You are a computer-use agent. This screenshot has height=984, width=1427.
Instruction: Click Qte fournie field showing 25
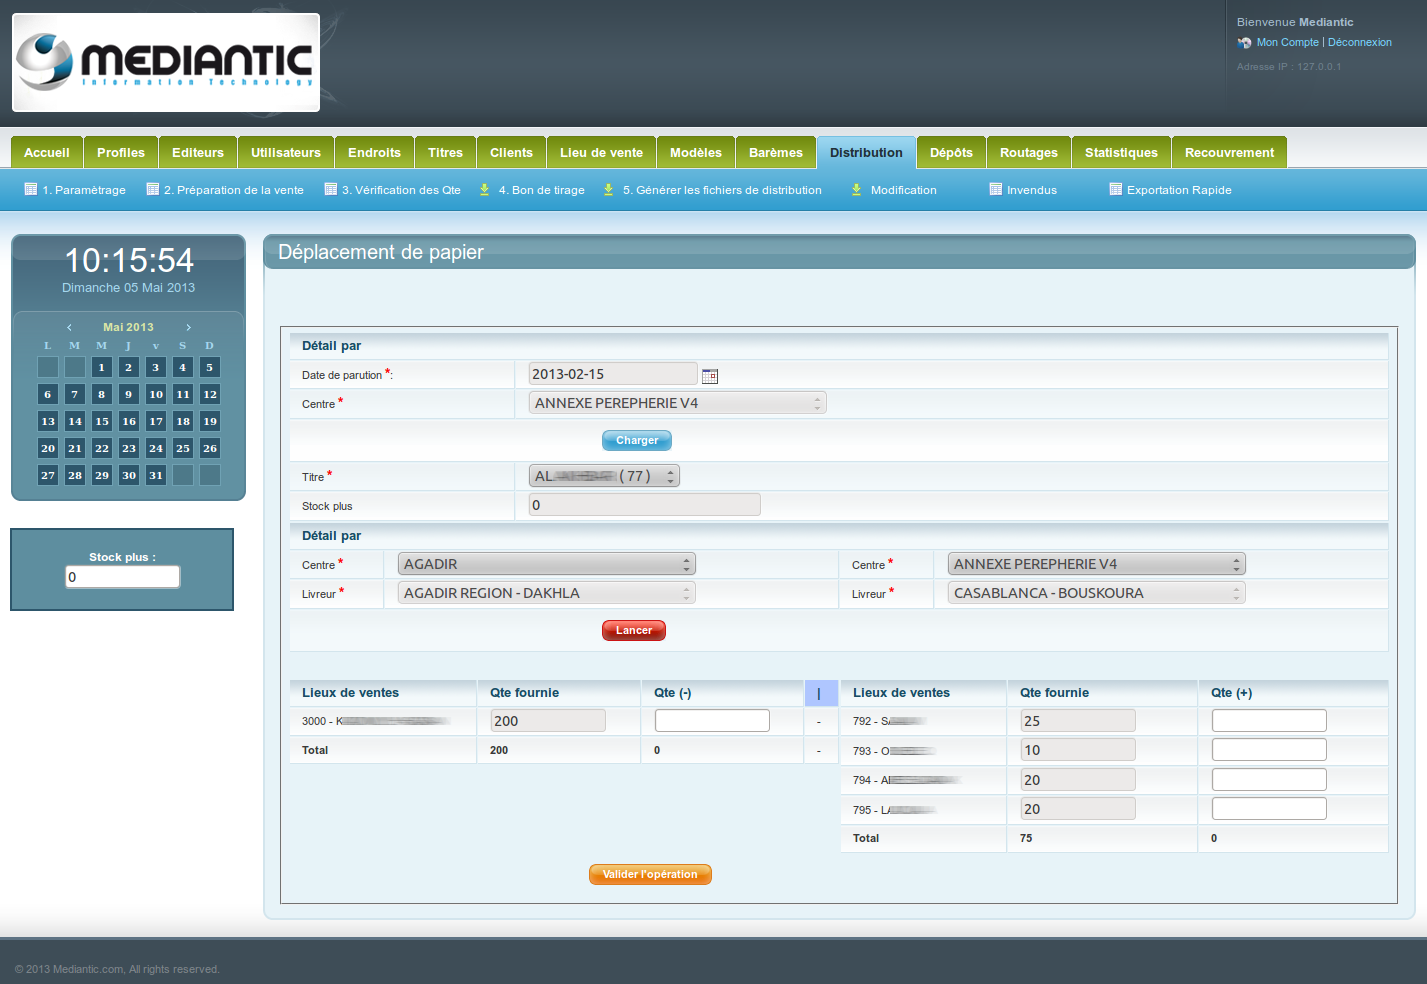[x=1078, y=720]
